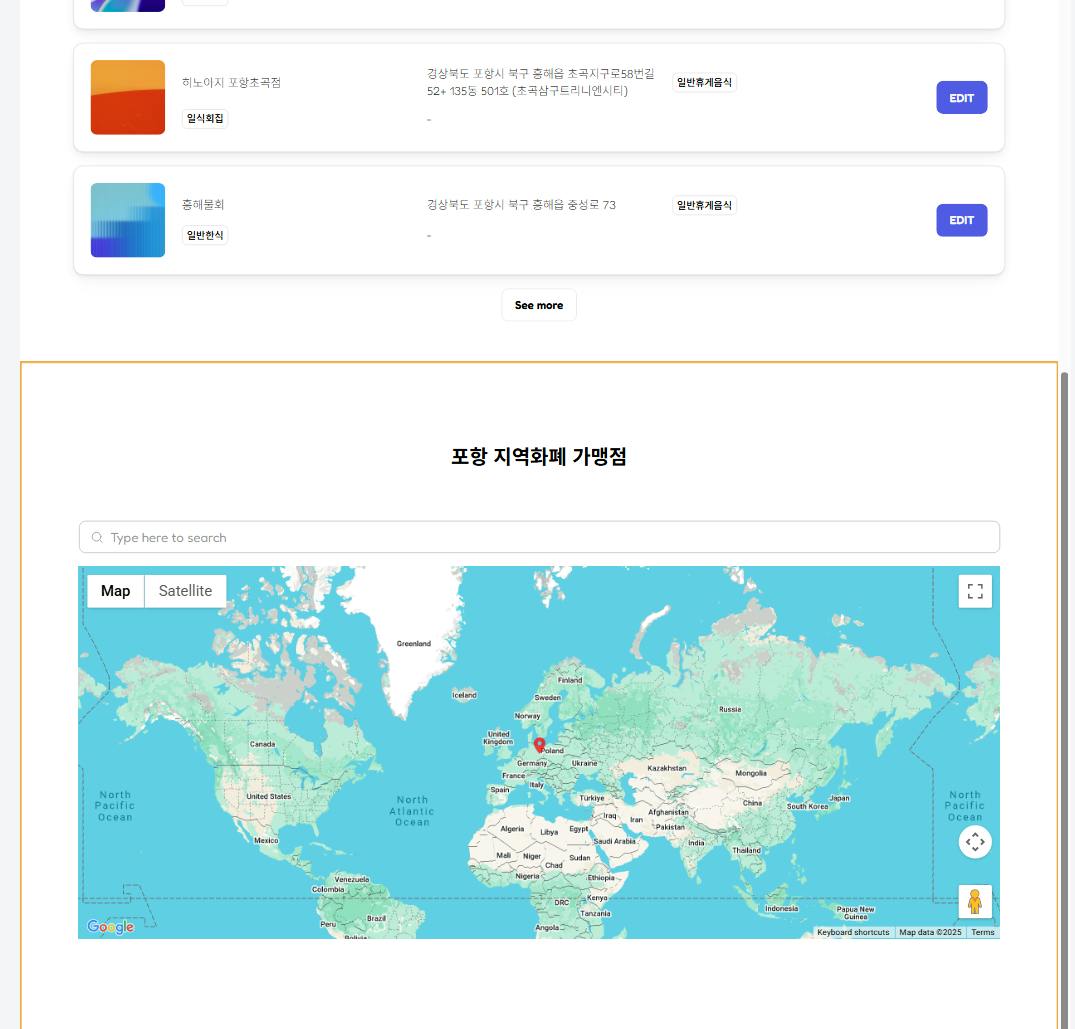Edit the 흥해물회 entry
Screen dimensions: 1075x1029
click(961, 220)
